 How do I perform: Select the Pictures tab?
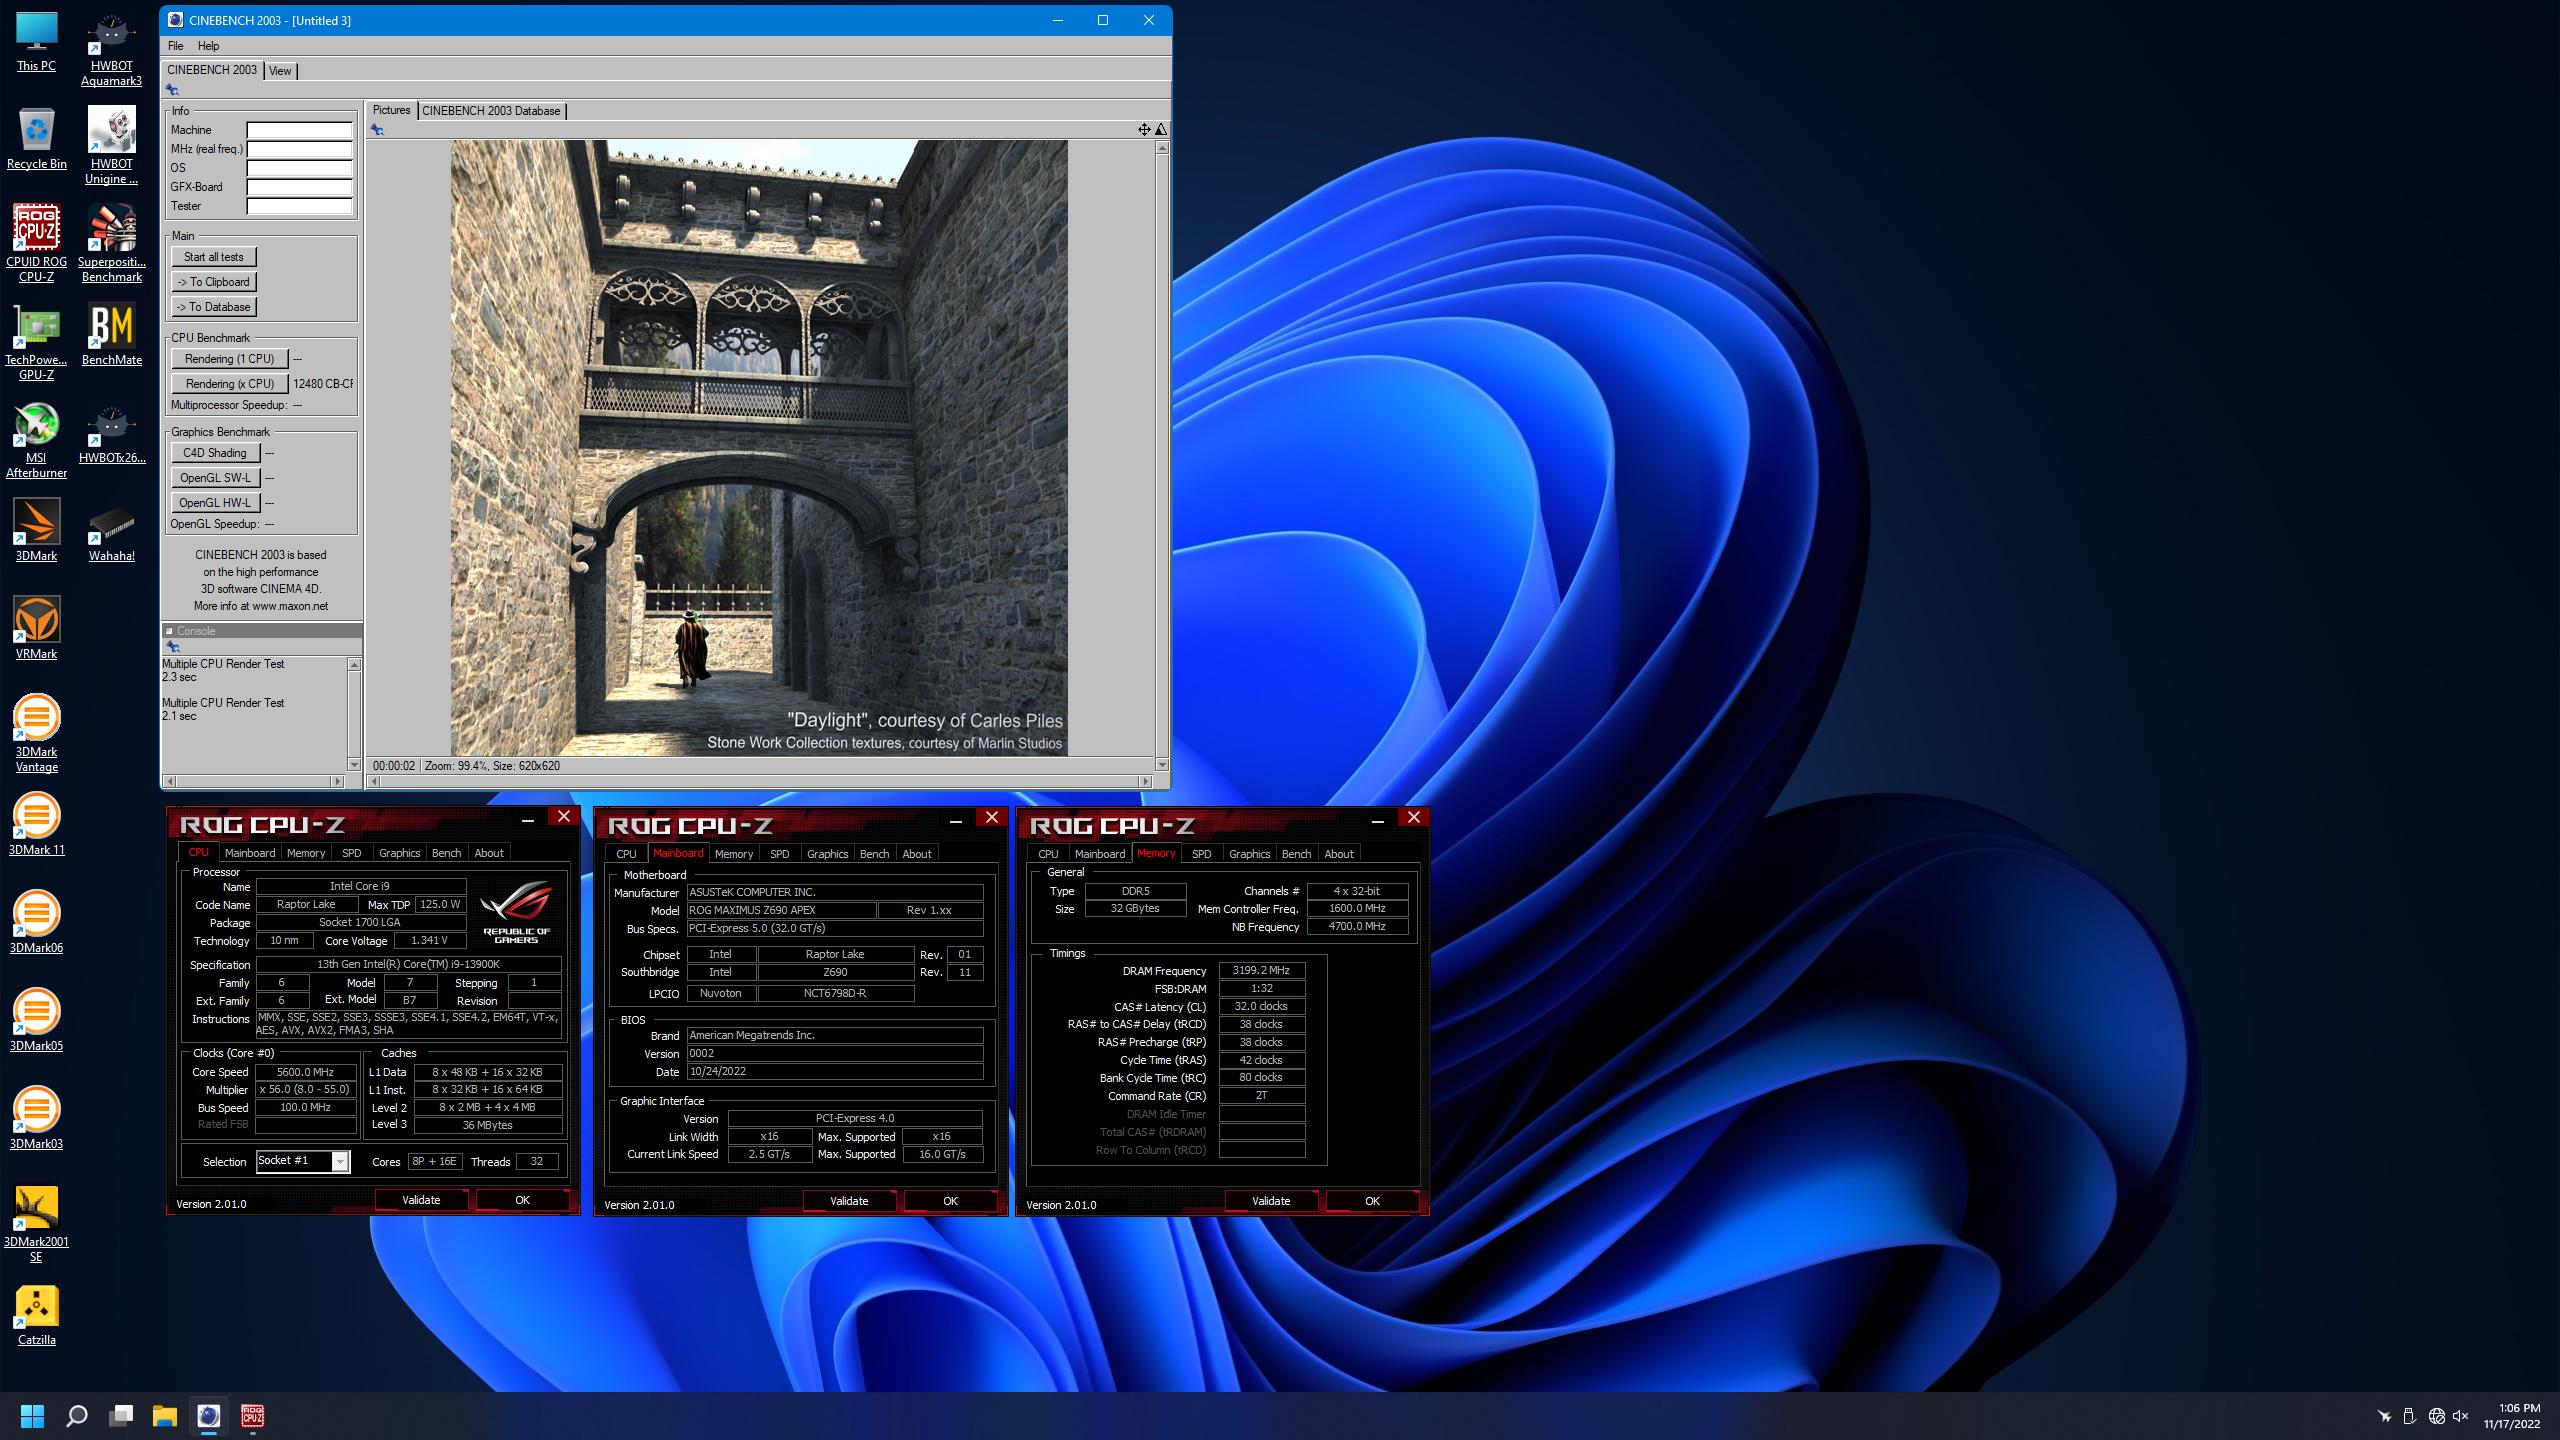392,110
